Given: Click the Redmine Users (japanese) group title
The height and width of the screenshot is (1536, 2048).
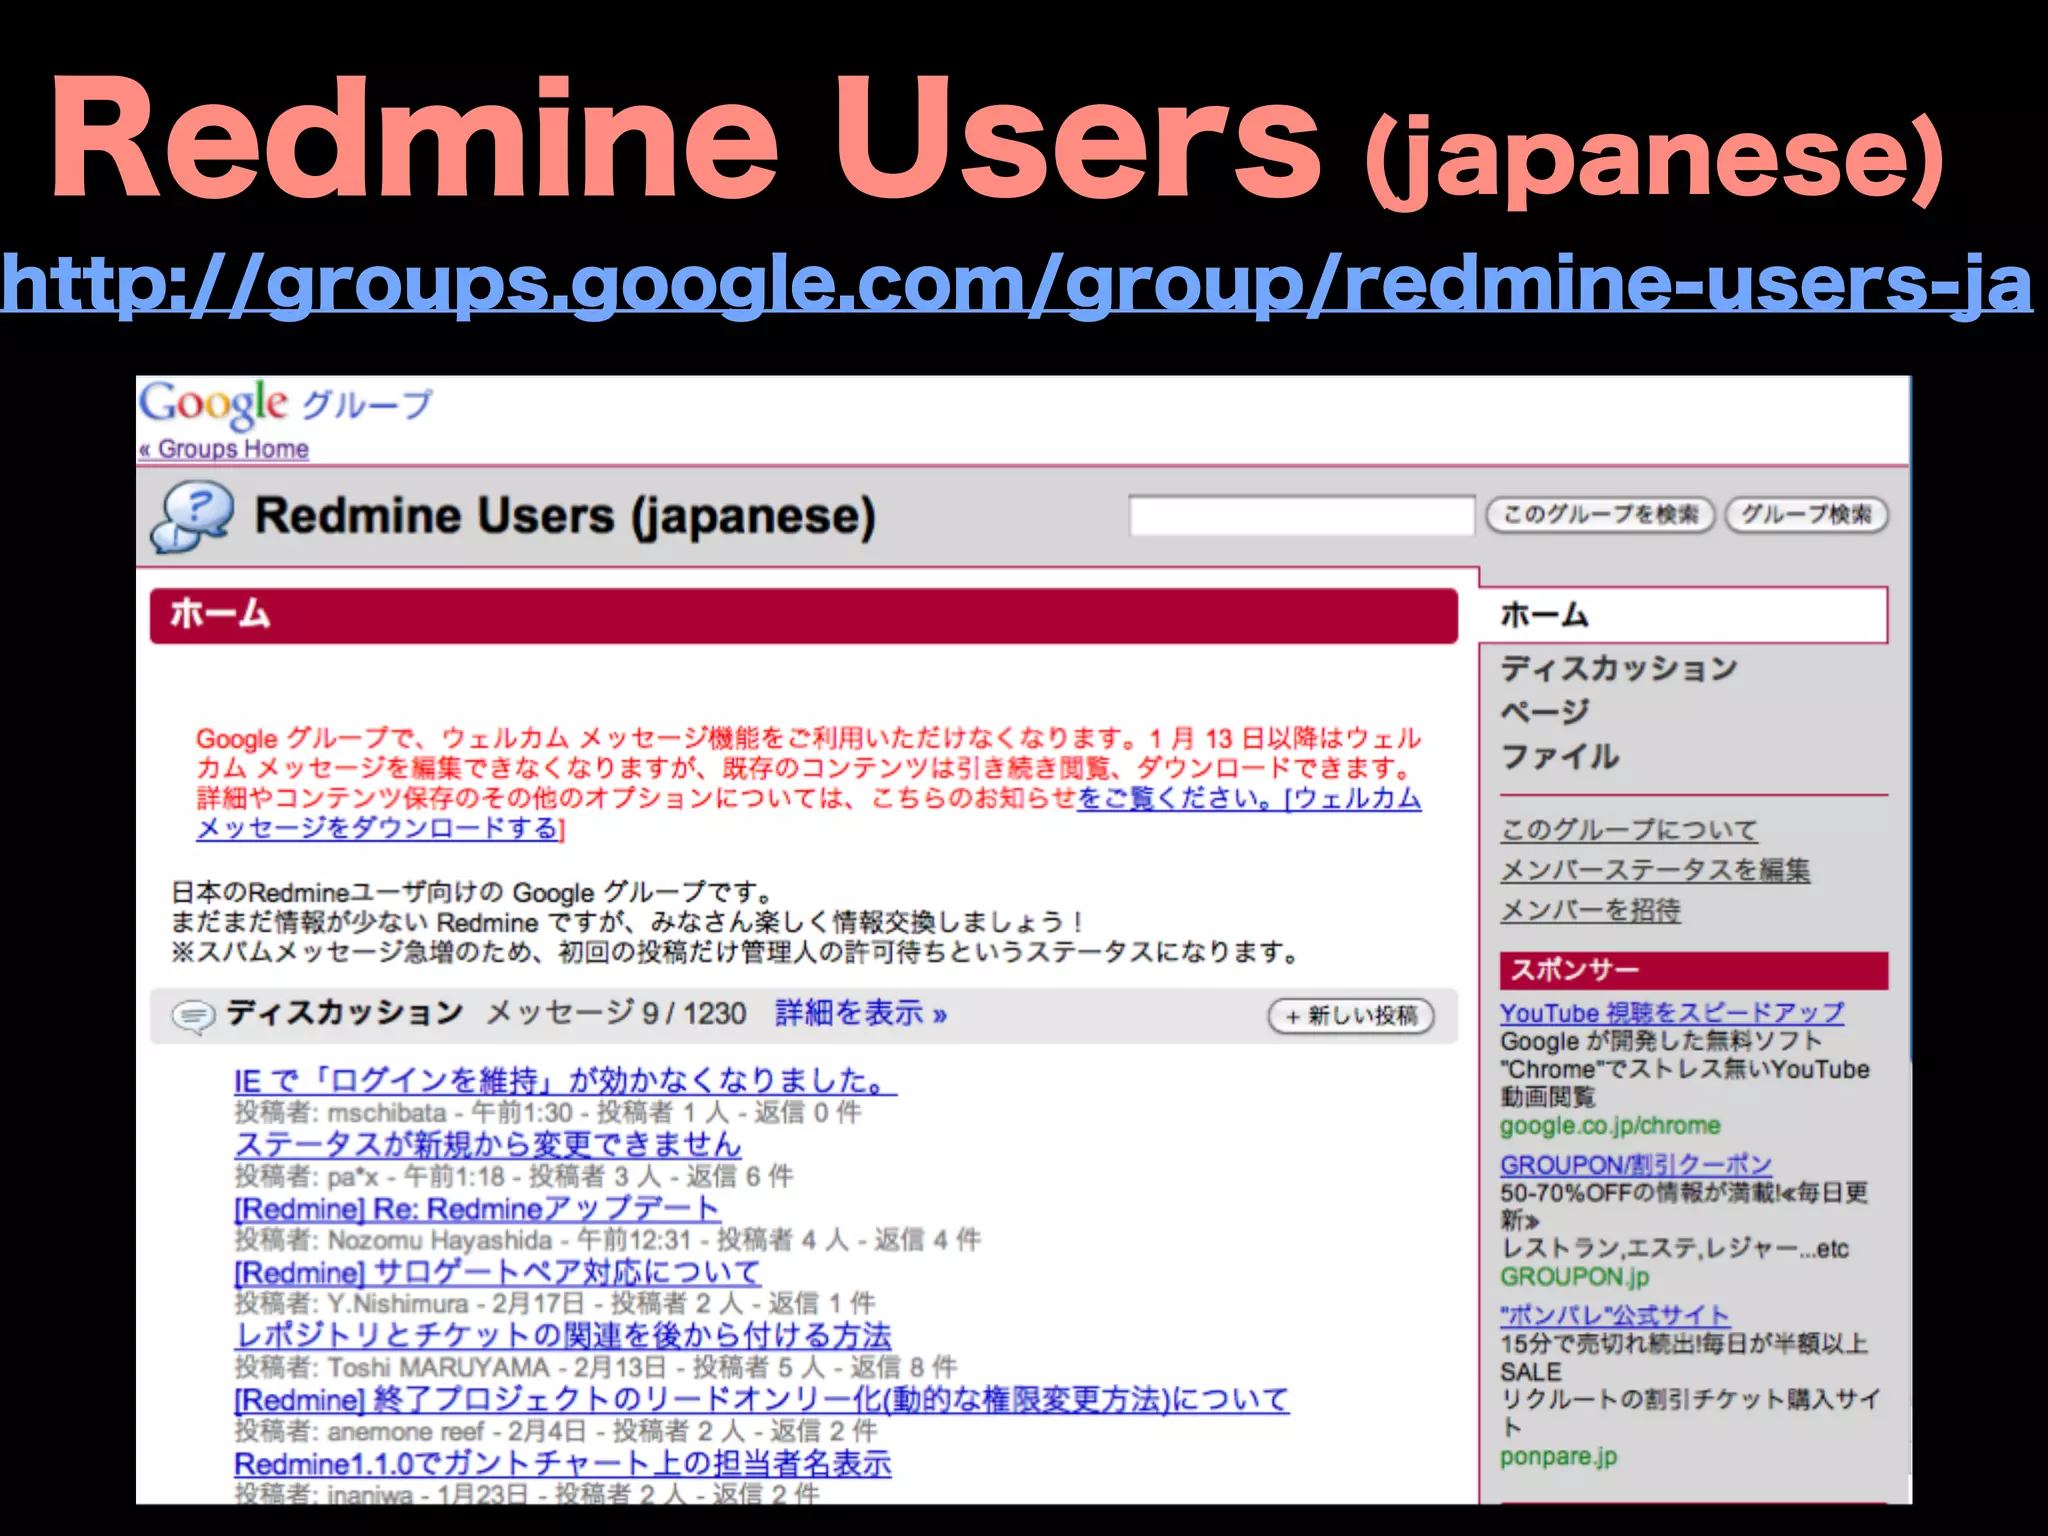Looking at the screenshot, I should [565, 517].
